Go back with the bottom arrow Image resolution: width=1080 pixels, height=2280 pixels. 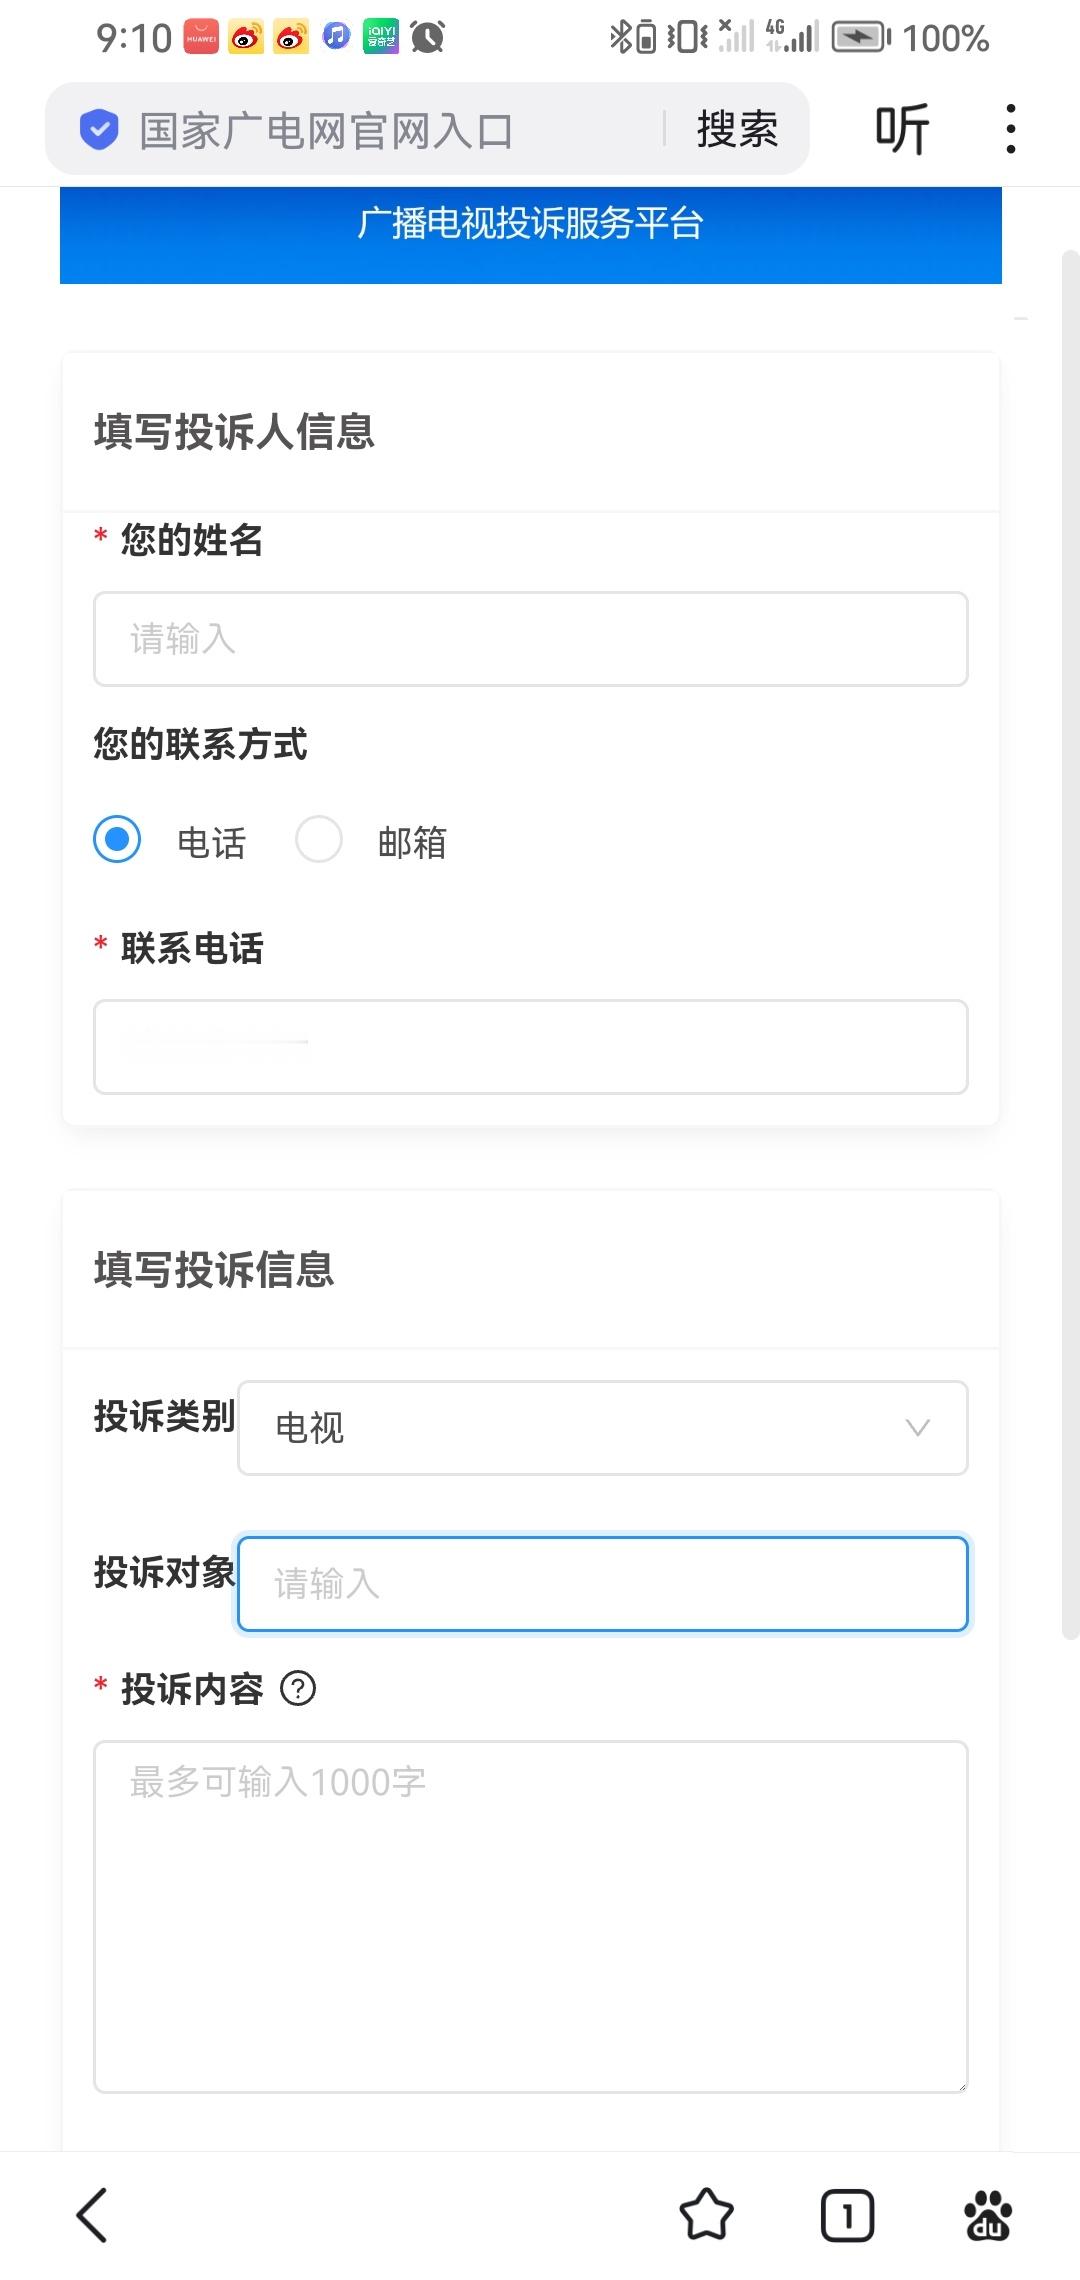pyautogui.click(x=92, y=2215)
